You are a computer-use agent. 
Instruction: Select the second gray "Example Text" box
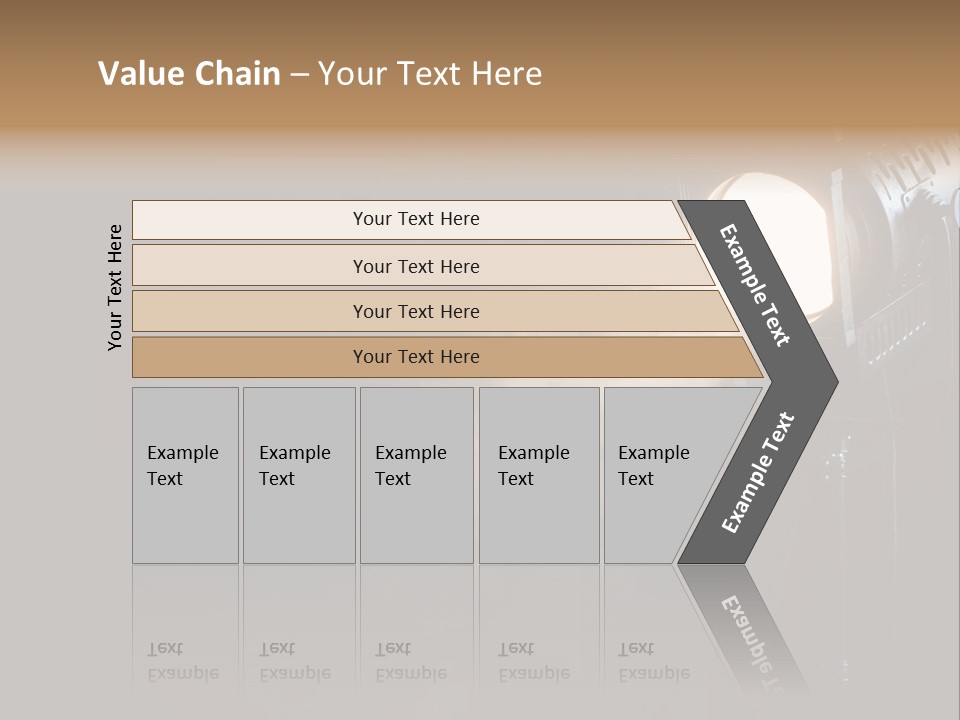(299, 475)
